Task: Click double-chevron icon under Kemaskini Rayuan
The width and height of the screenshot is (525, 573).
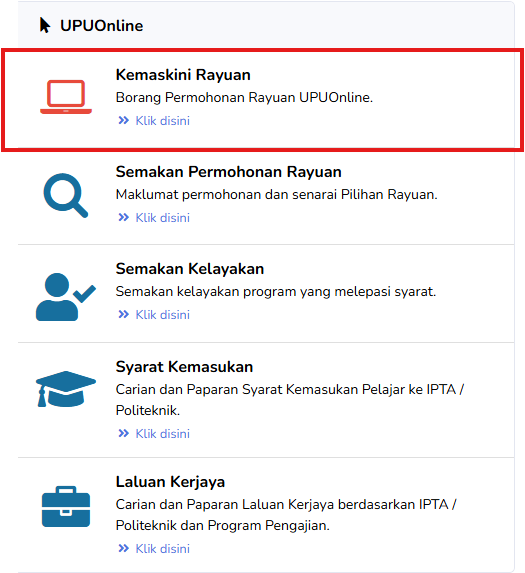Action: (x=124, y=120)
